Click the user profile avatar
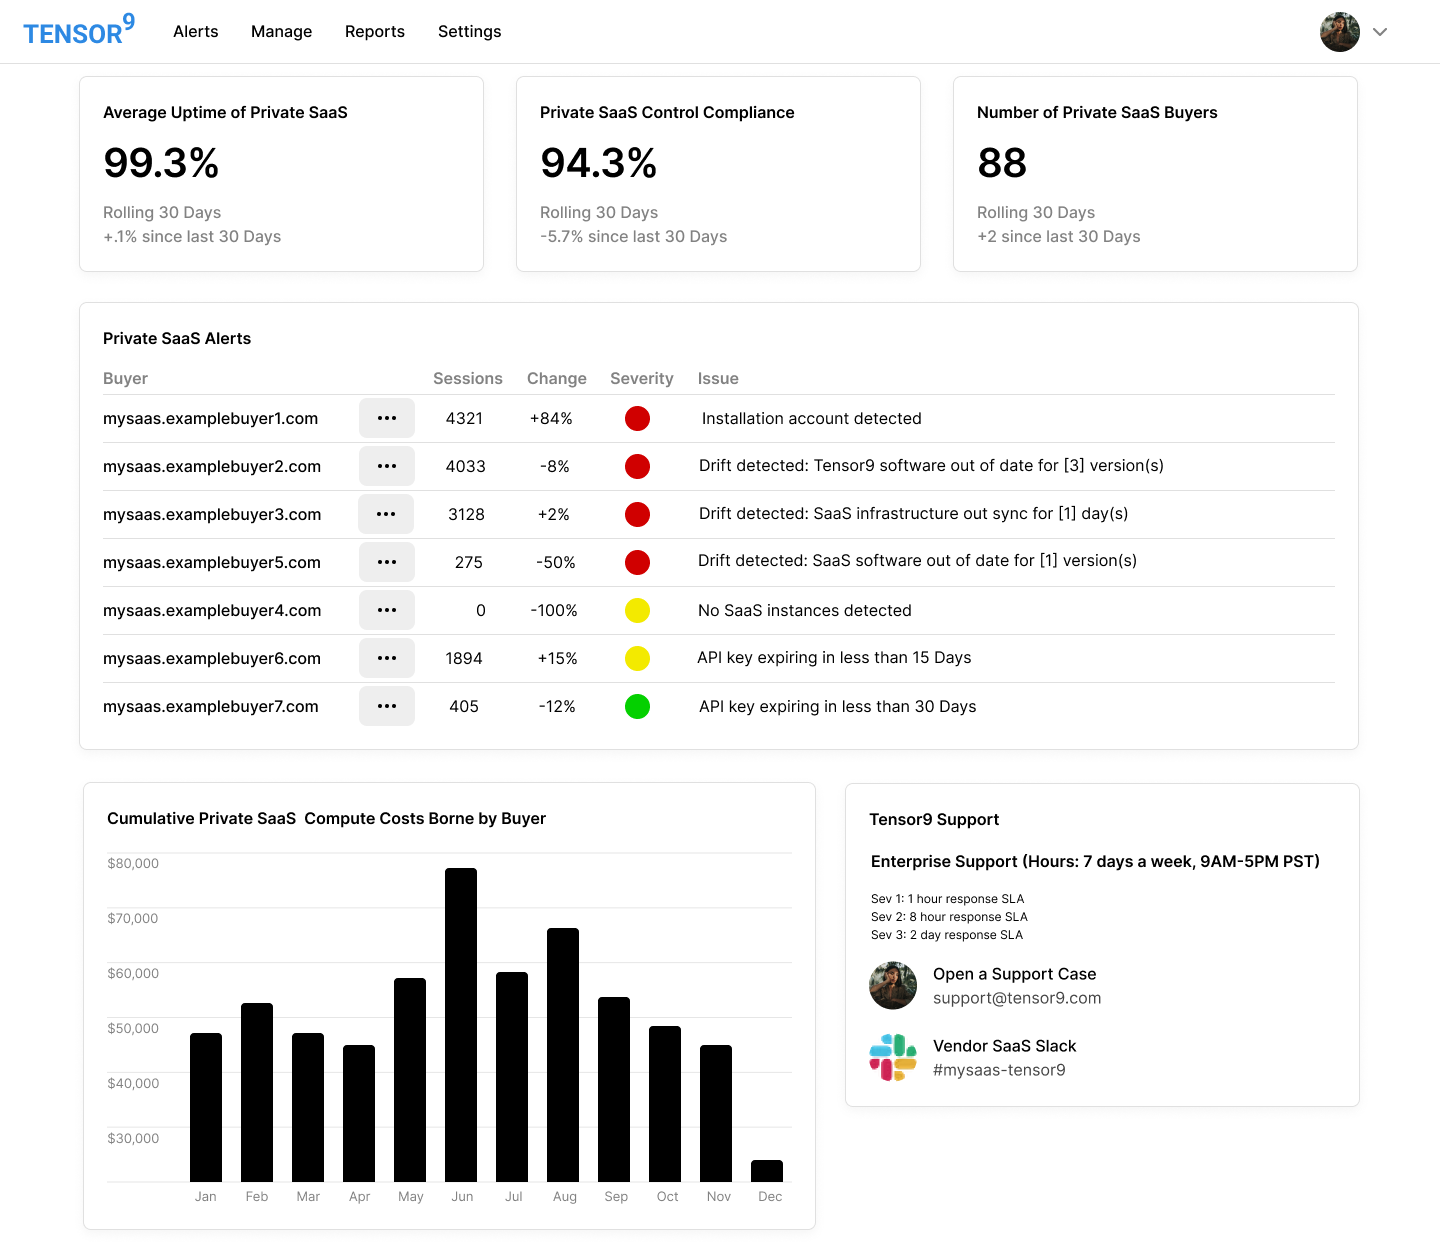 pos(1339,31)
